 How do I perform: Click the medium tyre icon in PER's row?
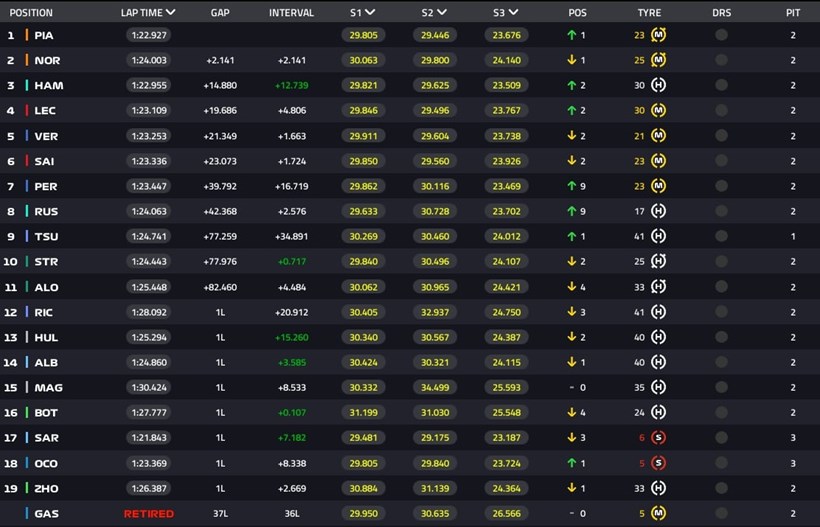[x=658, y=186]
